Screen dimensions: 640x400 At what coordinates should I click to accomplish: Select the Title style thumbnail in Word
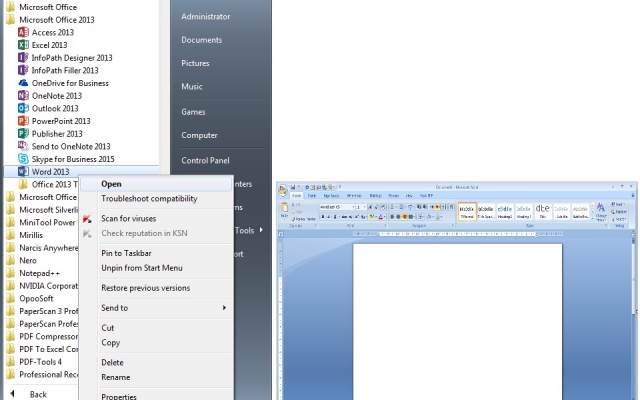point(542,212)
